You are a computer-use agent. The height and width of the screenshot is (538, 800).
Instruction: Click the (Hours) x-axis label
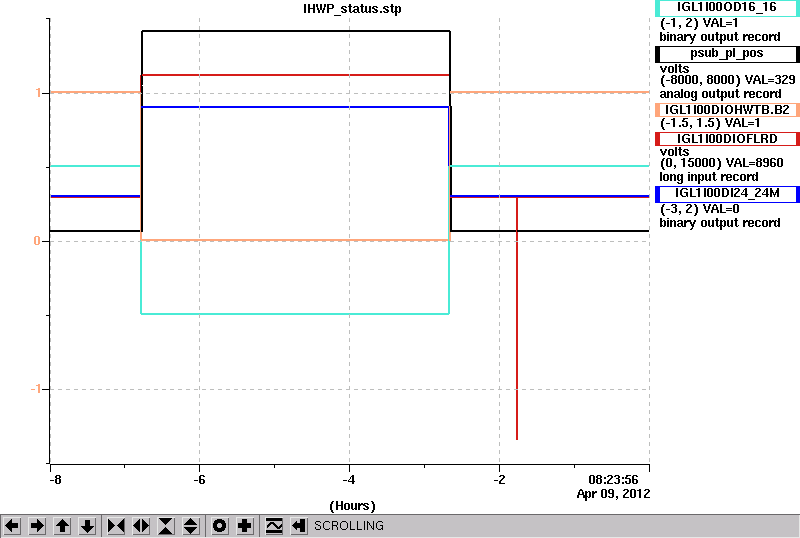click(352, 506)
